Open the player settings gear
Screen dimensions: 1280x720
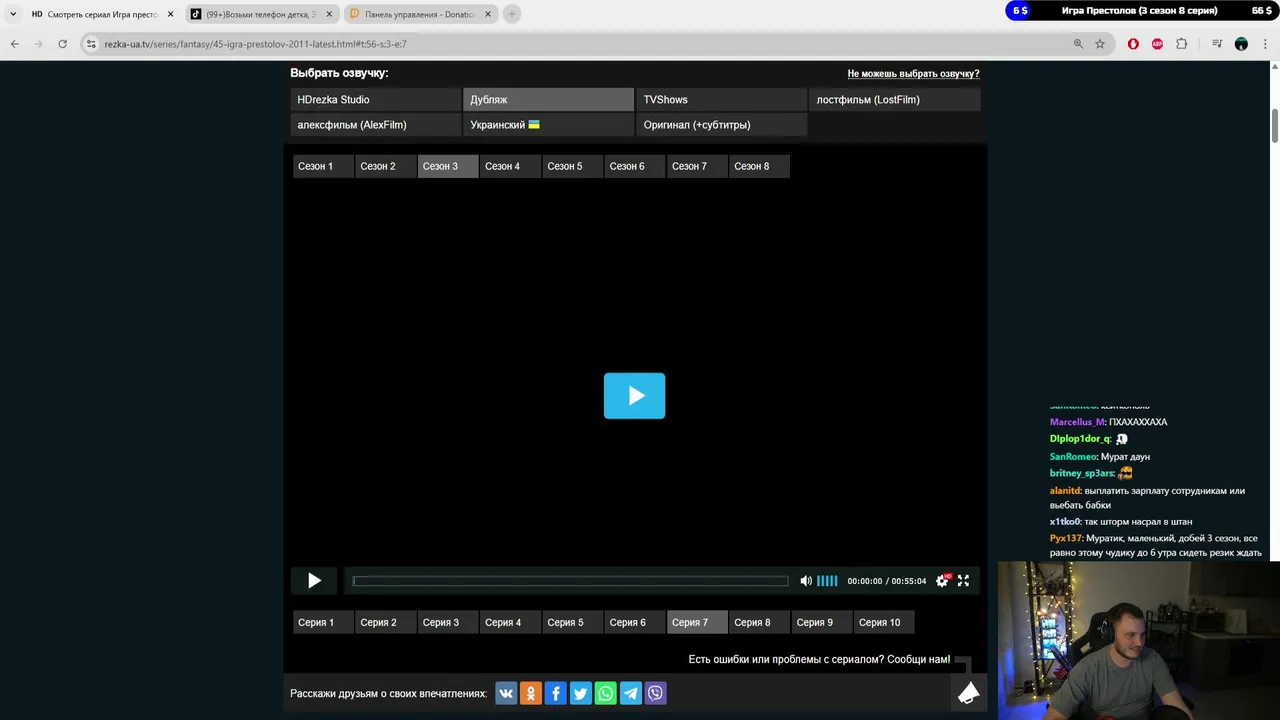pos(941,581)
